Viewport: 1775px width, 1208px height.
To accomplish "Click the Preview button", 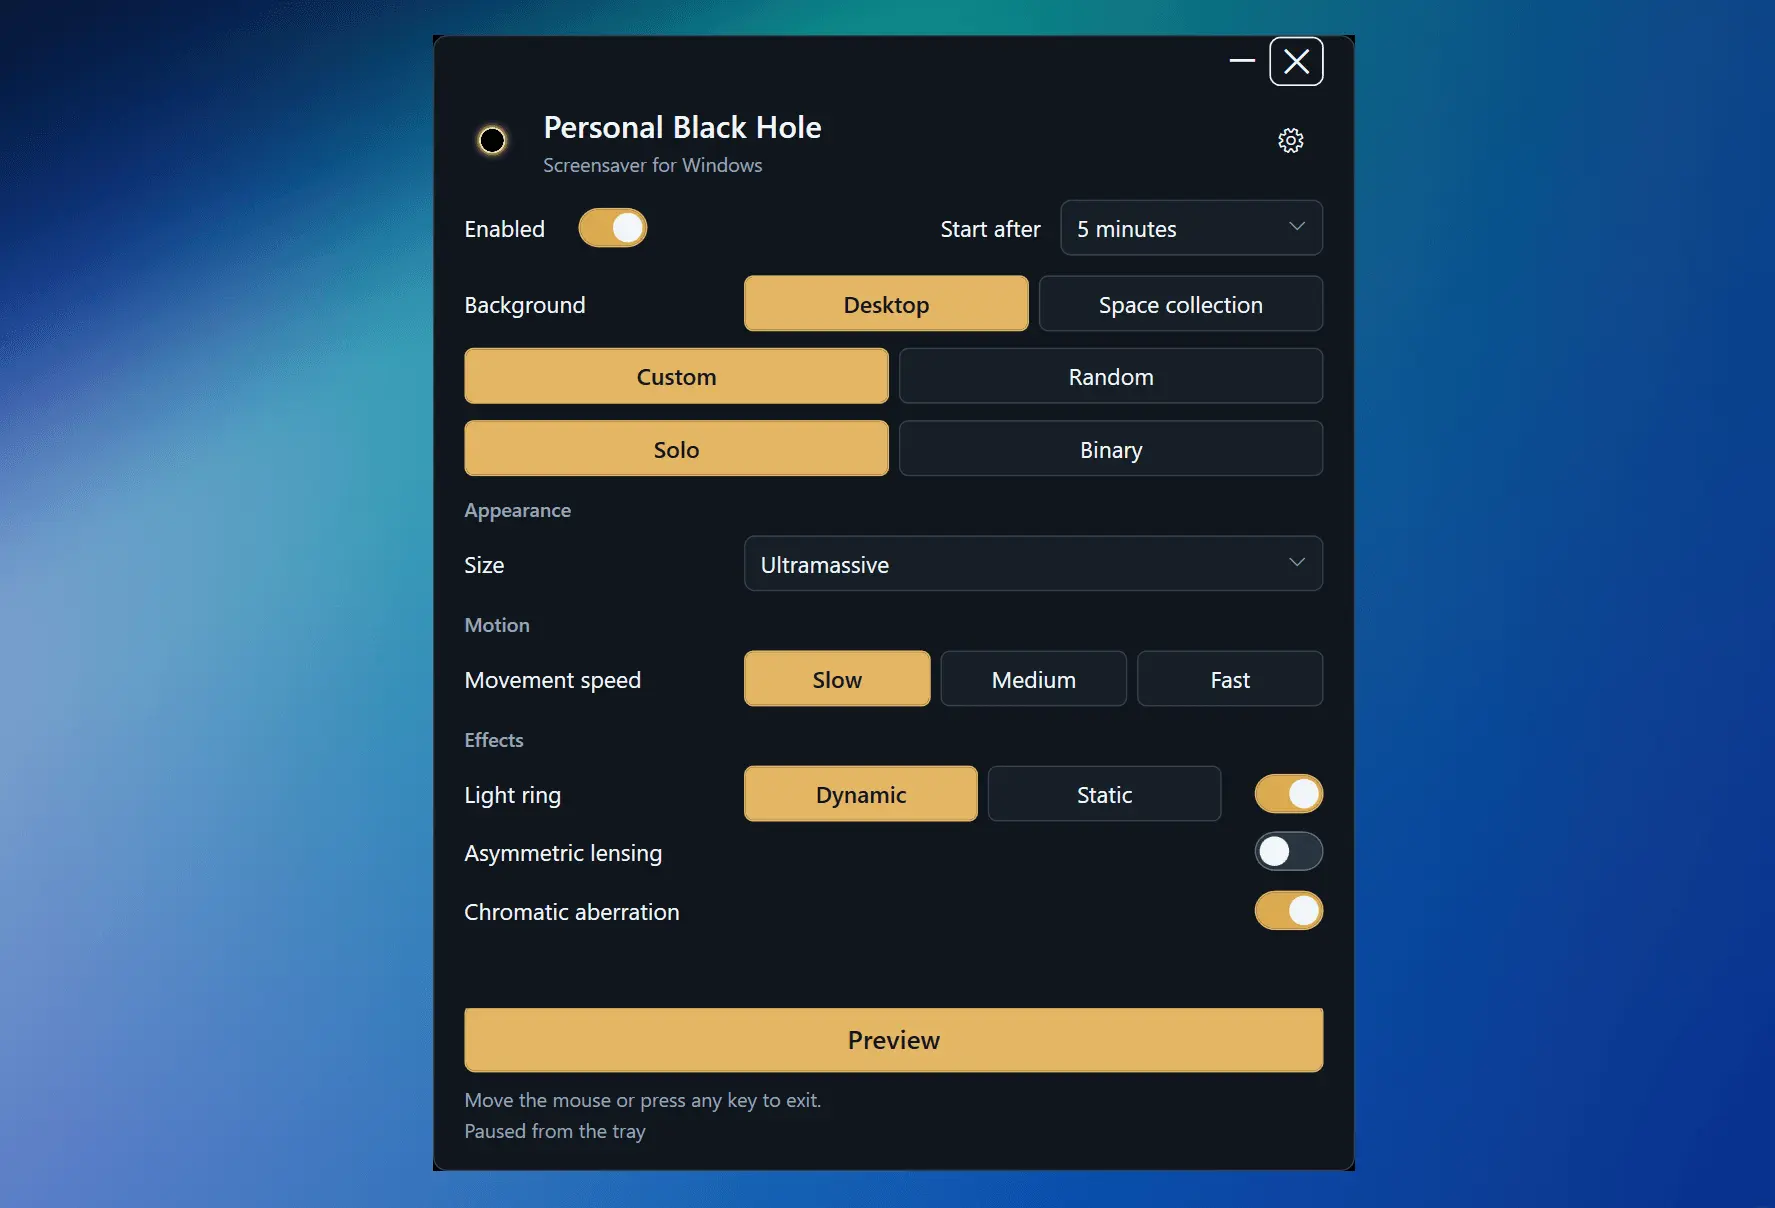I will pos(894,1040).
